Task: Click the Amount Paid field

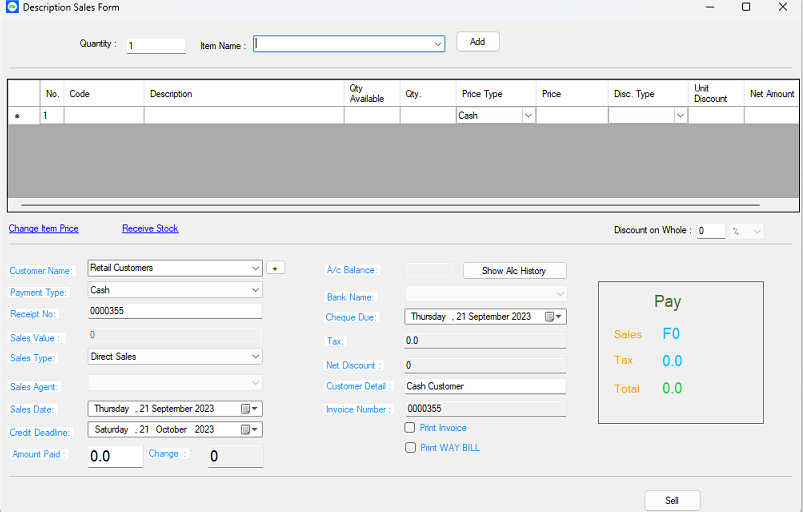Action: (x=115, y=456)
